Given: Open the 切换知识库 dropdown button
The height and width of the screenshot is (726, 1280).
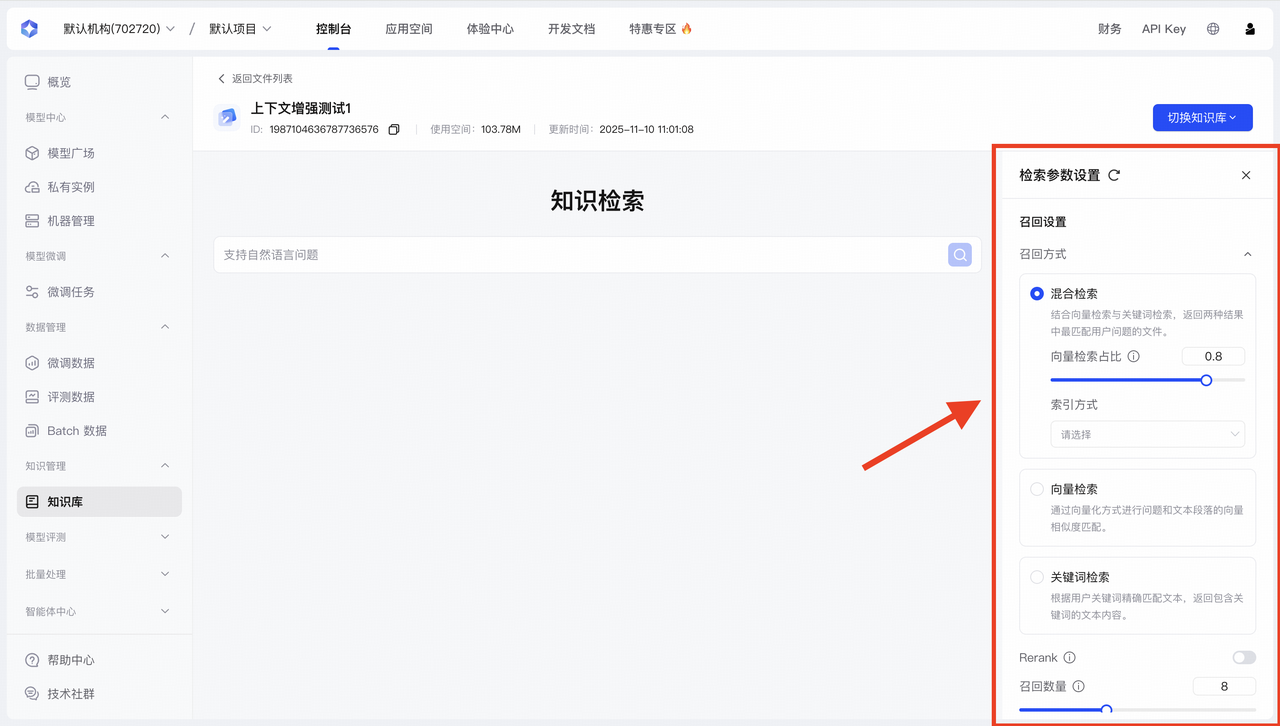Looking at the screenshot, I should [1201, 117].
